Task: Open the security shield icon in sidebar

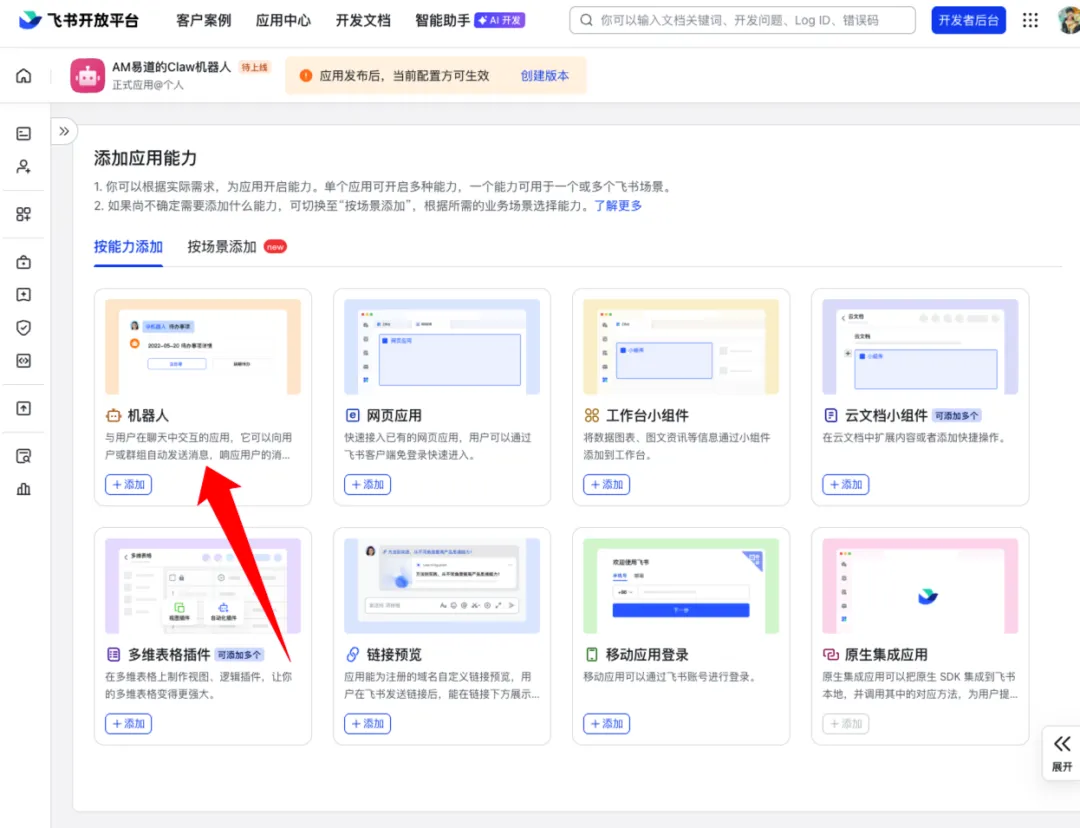Action: click(24, 327)
